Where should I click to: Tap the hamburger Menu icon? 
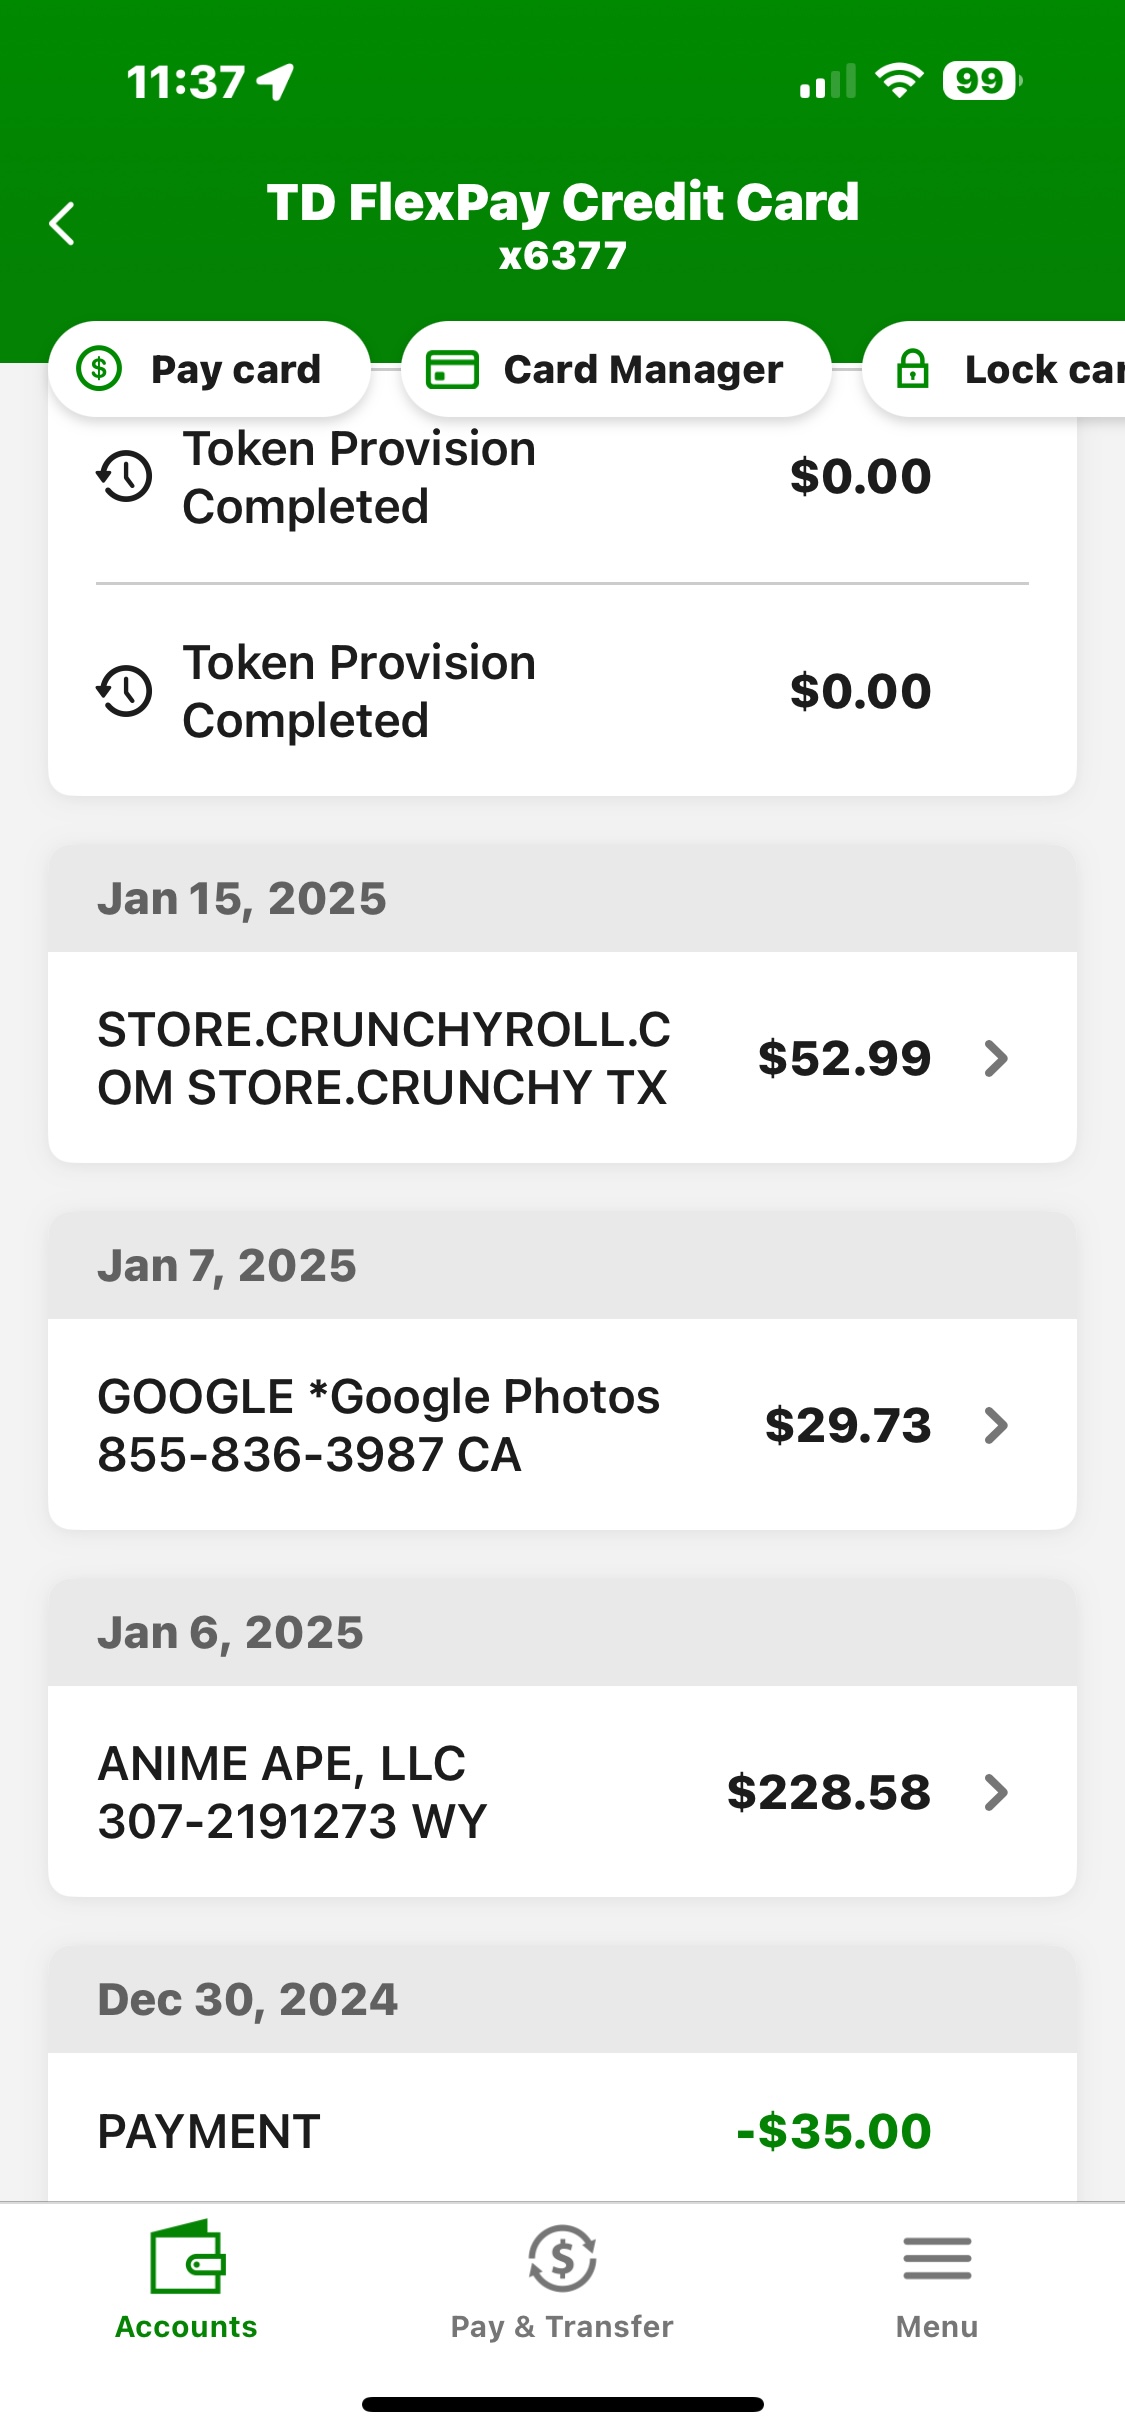coord(936,2258)
